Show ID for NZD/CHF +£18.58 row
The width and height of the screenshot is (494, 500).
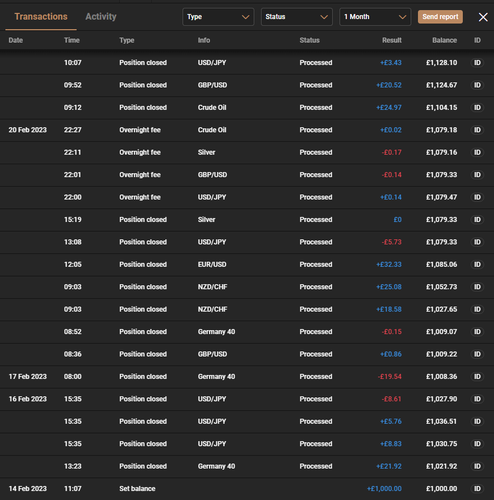477,309
